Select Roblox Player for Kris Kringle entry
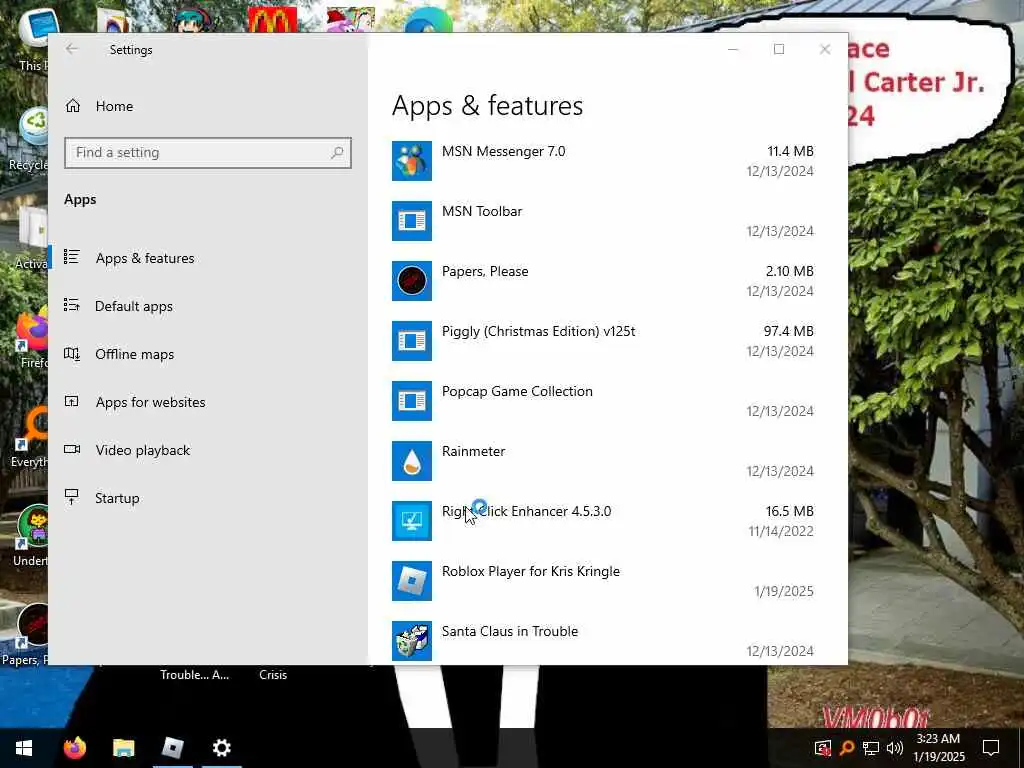The width and height of the screenshot is (1024, 768). click(603, 581)
